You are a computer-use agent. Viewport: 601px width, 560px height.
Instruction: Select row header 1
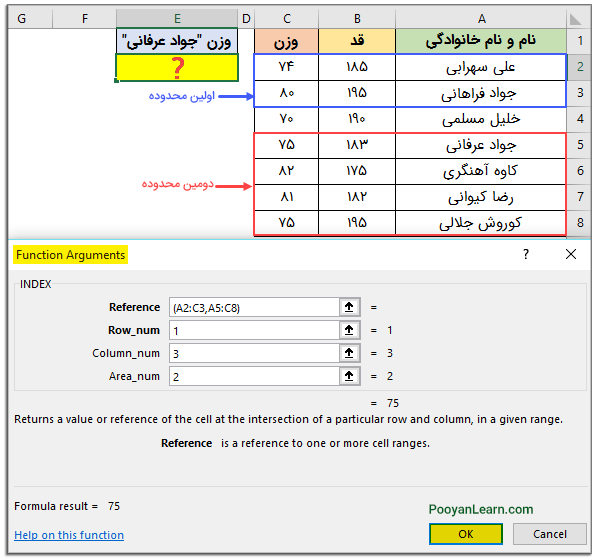(579, 41)
